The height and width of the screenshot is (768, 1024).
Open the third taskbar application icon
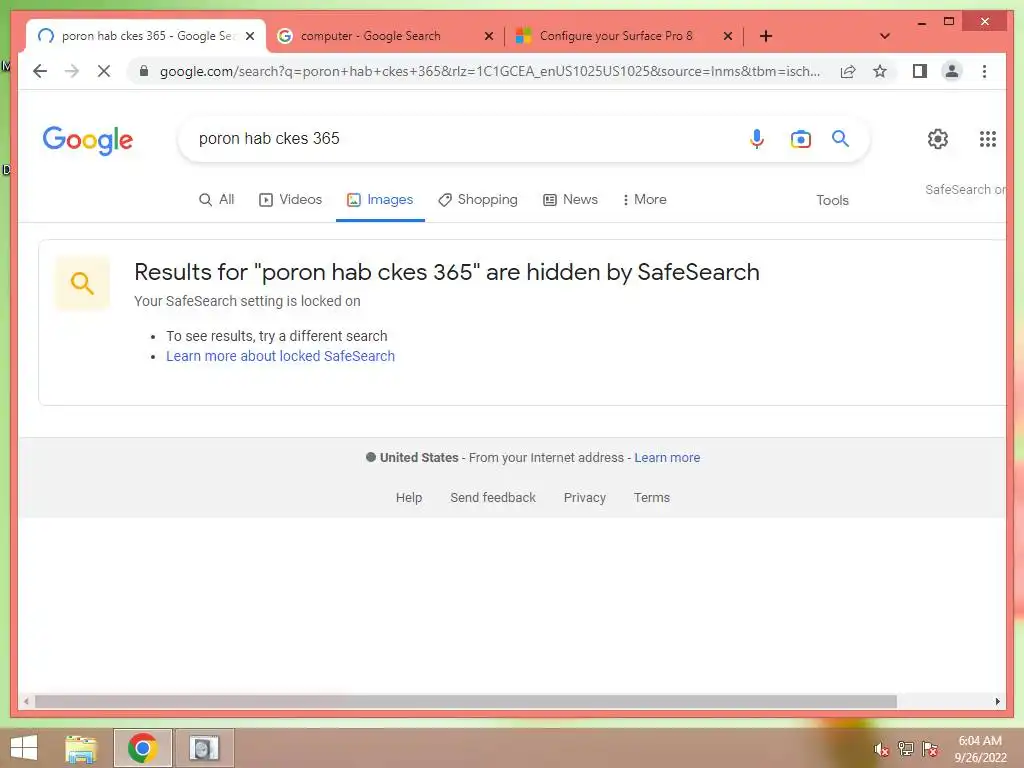coord(204,748)
